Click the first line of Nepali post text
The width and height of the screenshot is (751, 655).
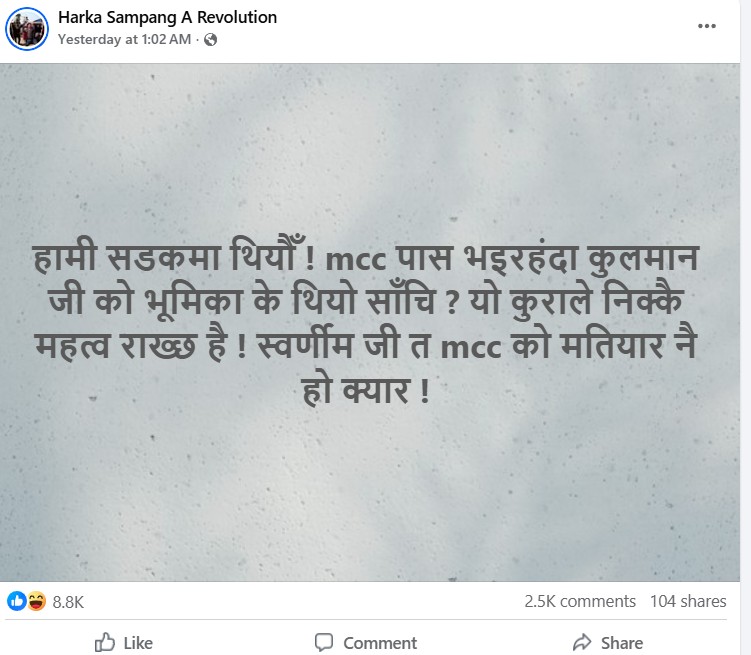coord(366,259)
